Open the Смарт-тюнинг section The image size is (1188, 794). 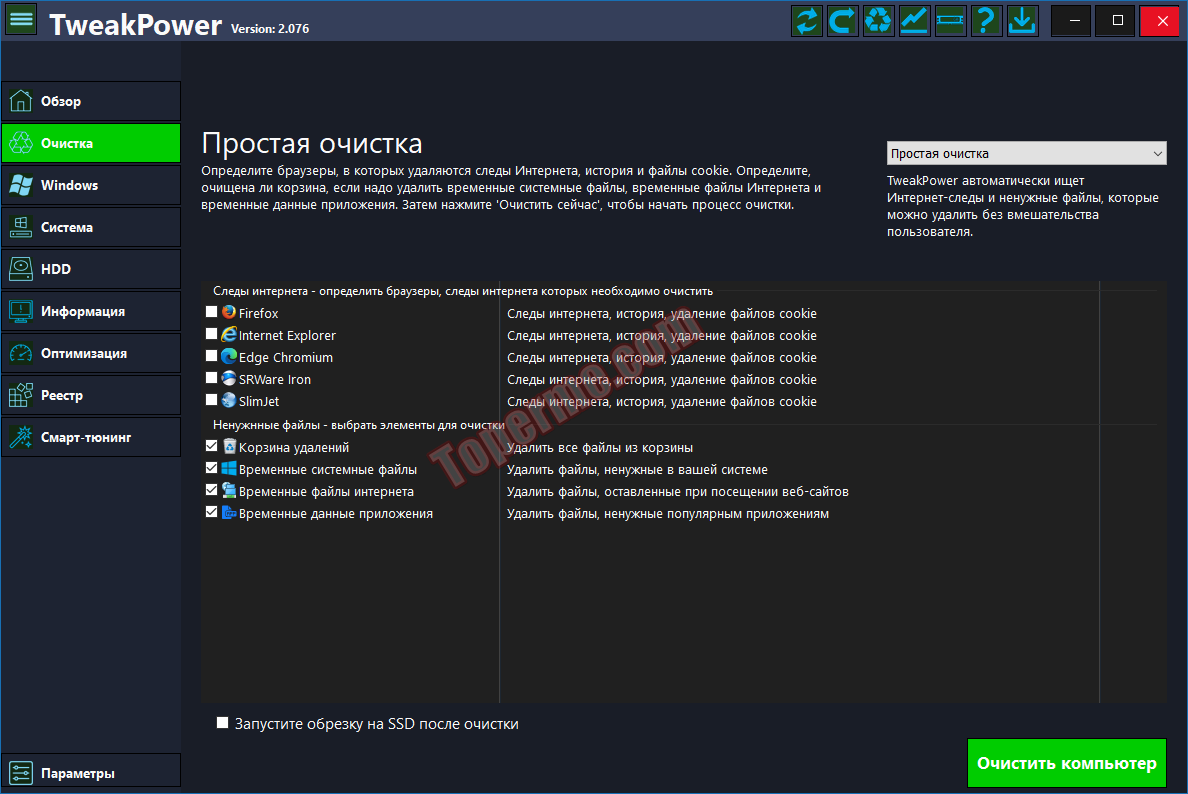click(x=91, y=437)
